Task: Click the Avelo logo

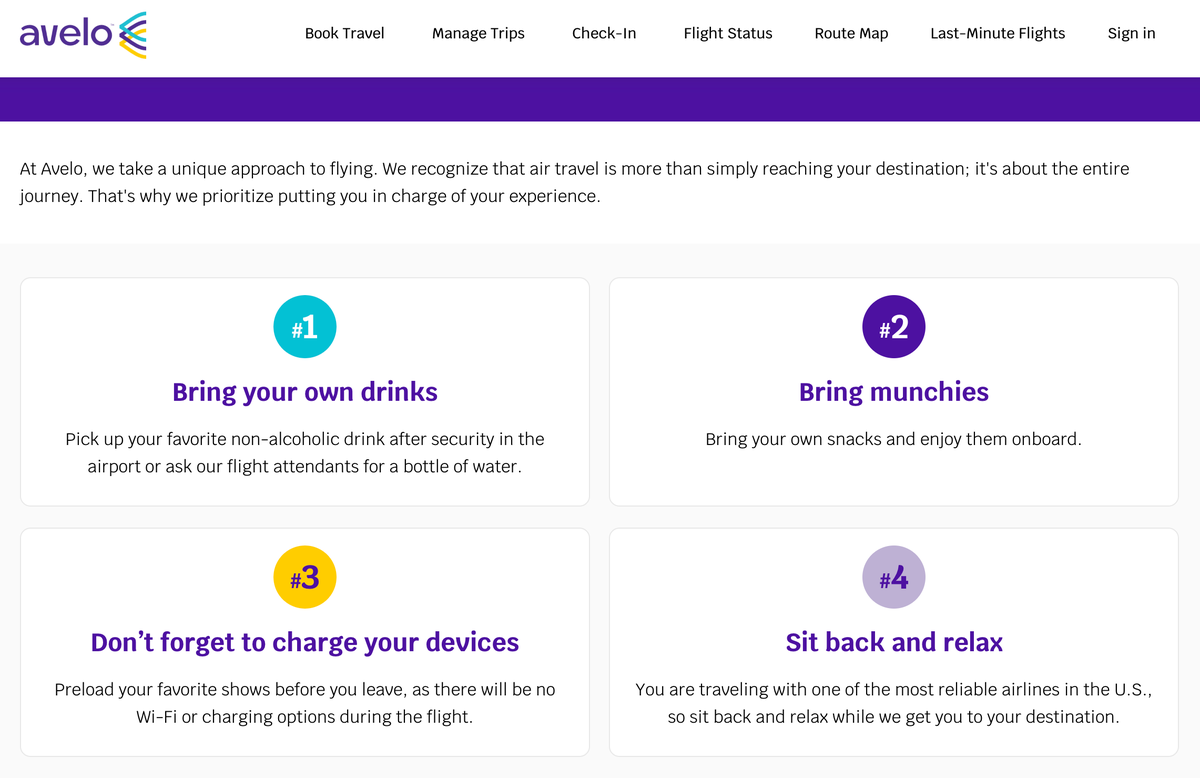Action: (83, 34)
